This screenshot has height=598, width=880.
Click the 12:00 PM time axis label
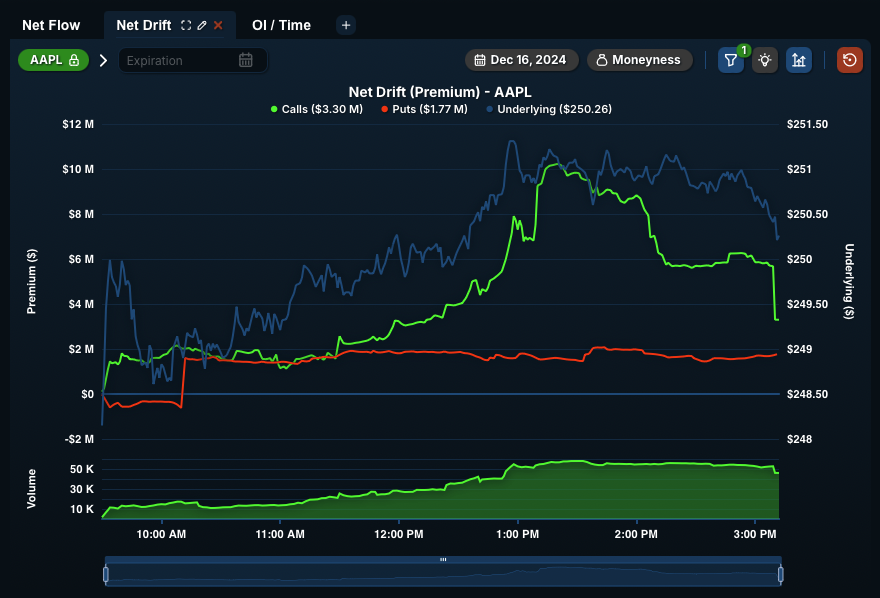[x=399, y=534]
